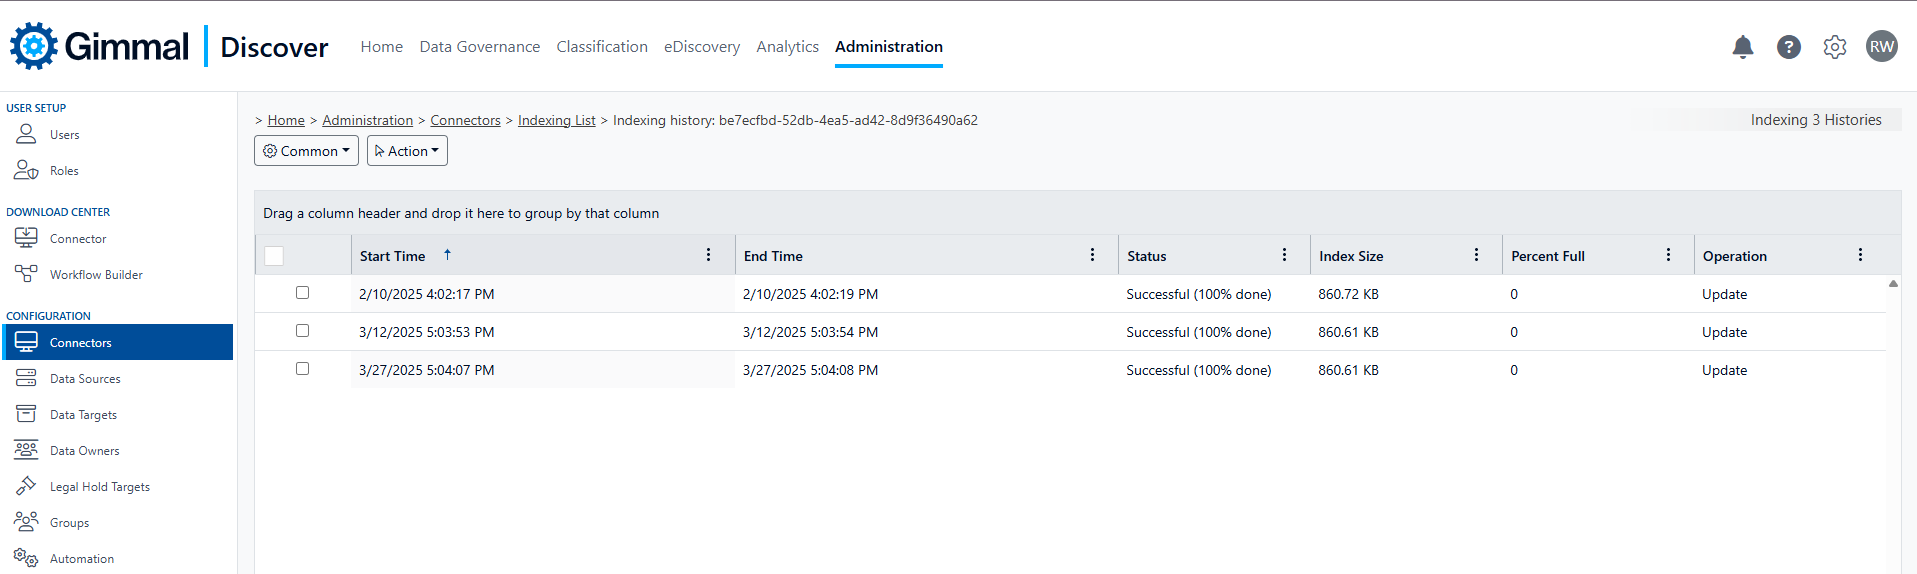
Task: Select the 3/12/2025 indexing row checkbox
Action: 302,331
